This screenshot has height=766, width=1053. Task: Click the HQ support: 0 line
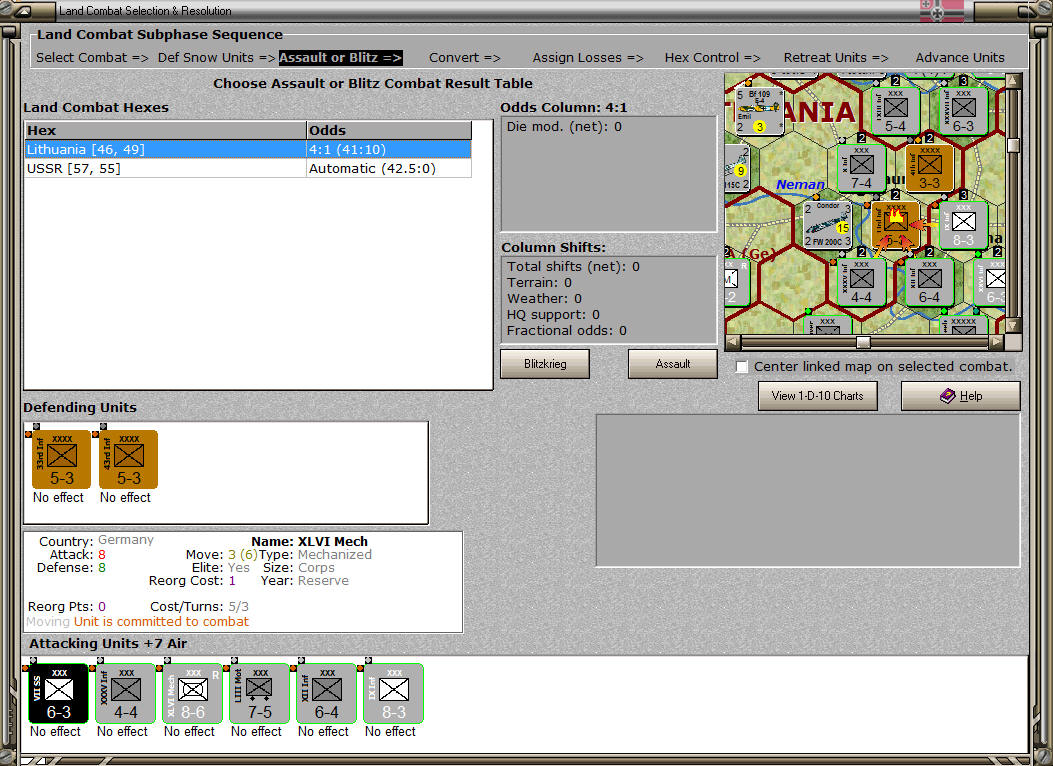pos(553,315)
